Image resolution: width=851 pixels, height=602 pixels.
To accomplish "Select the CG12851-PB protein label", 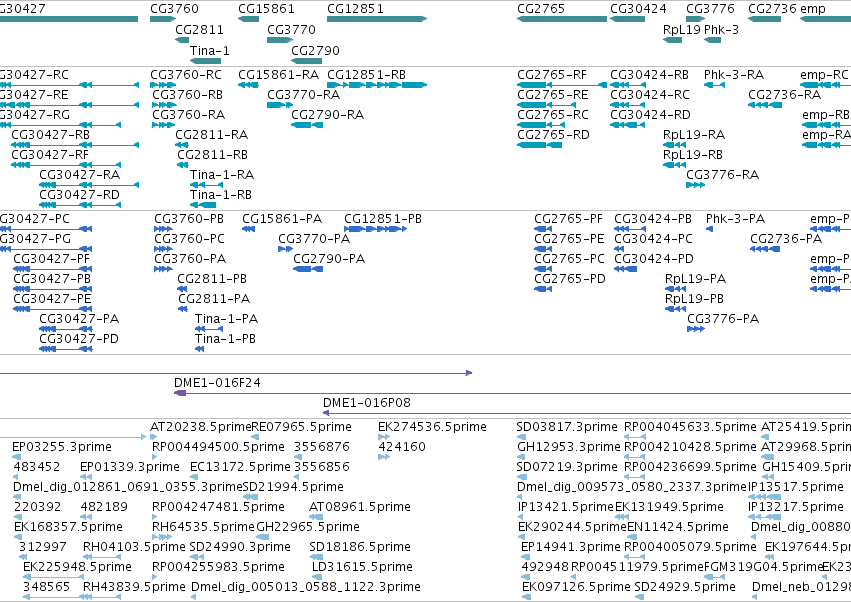I will (383, 219).
